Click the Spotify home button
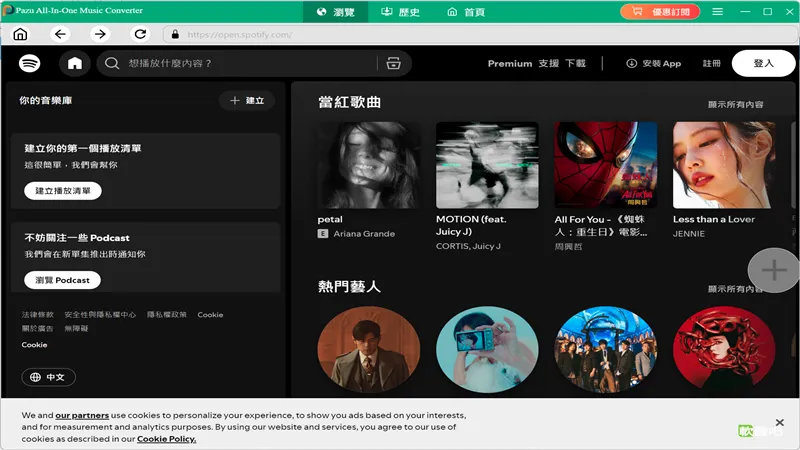This screenshot has height=450, width=800. coord(74,63)
